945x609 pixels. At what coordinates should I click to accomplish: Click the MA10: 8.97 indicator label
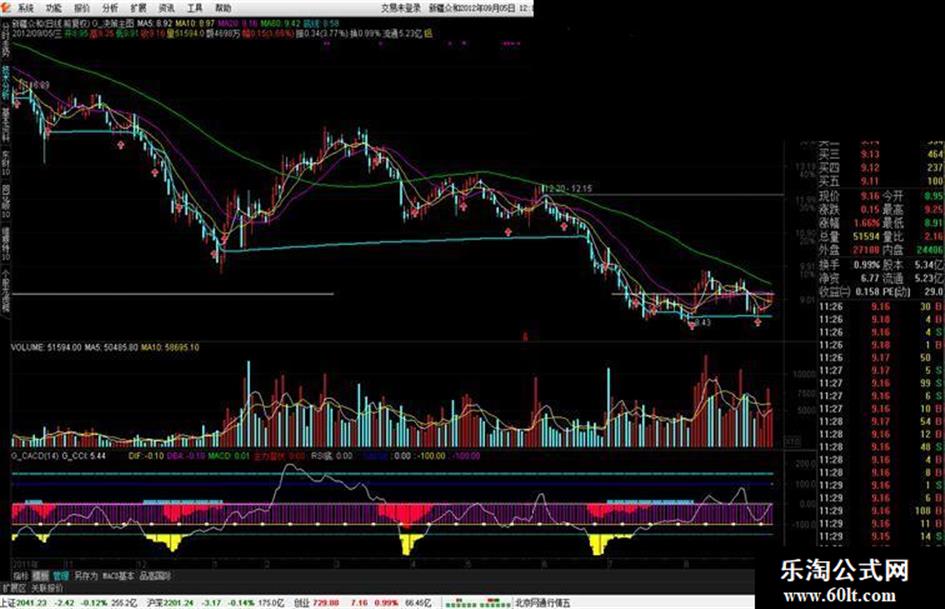195,23
